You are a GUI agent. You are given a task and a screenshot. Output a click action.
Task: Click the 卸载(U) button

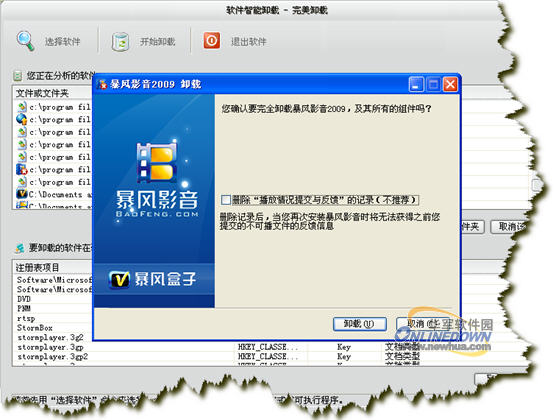(x=360, y=324)
